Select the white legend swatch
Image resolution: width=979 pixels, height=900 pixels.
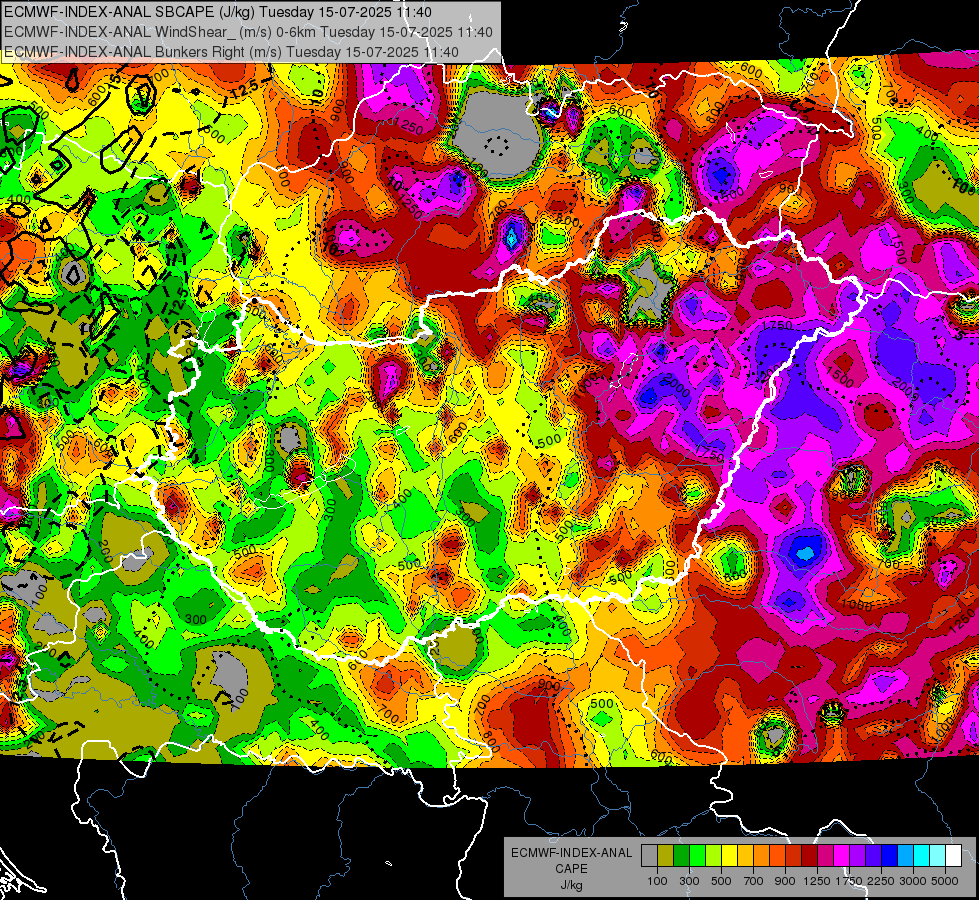pyautogui.click(x=953, y=855)
